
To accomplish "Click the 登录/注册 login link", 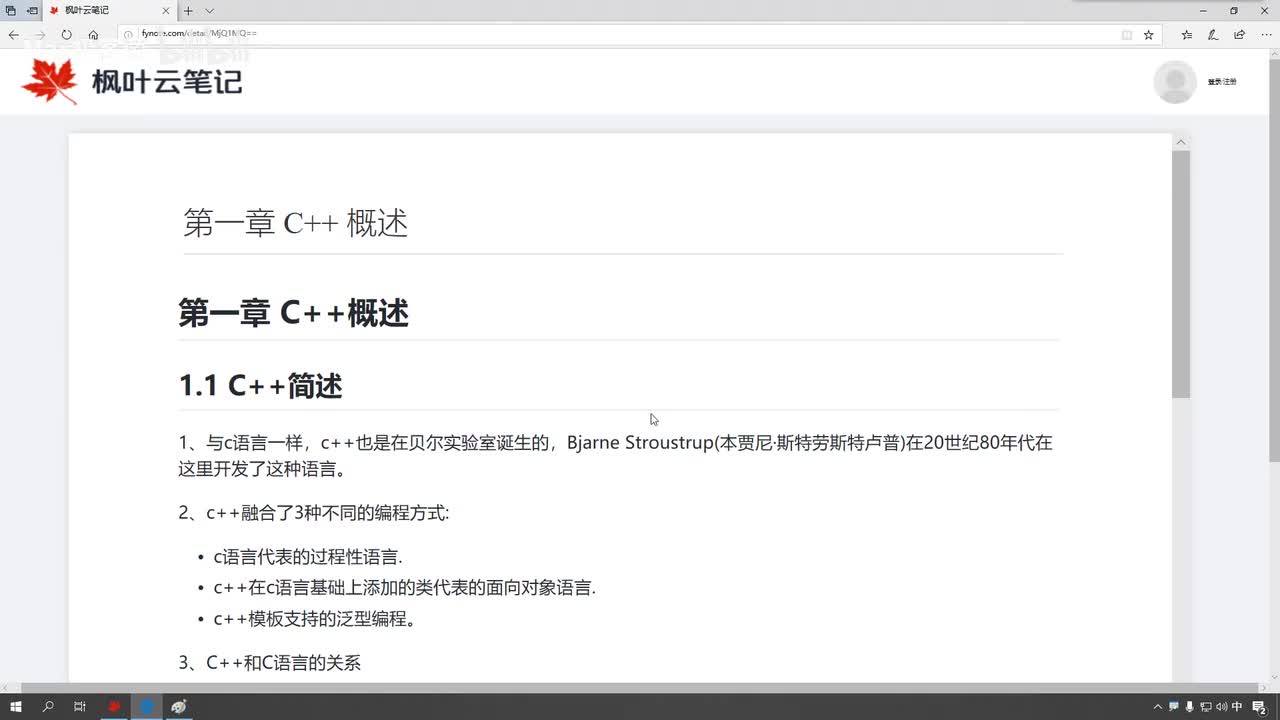I will pyautogui.click(x=1222, y=82).
